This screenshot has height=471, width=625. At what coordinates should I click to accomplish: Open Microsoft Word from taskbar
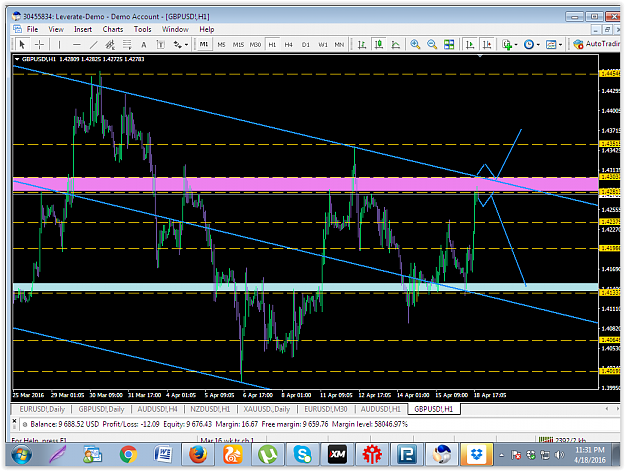163,455
